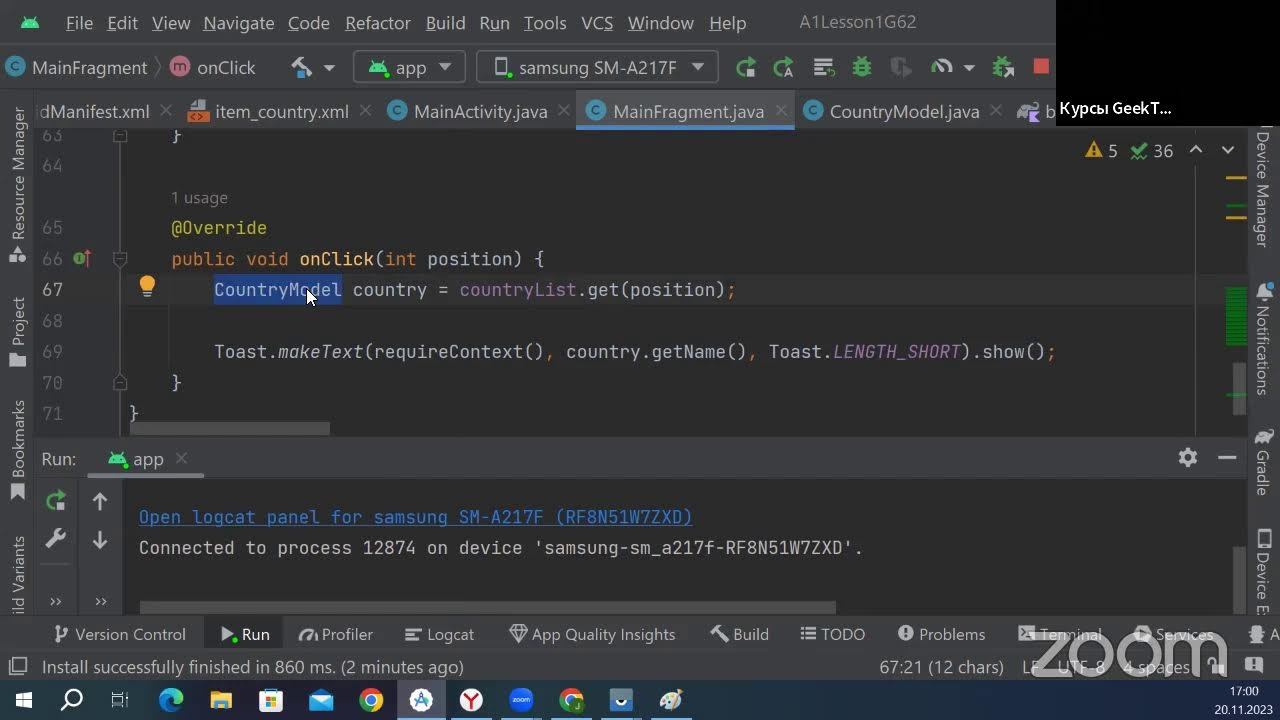
Task: Open the Problems tool window
Action: [x=941, y=634]
